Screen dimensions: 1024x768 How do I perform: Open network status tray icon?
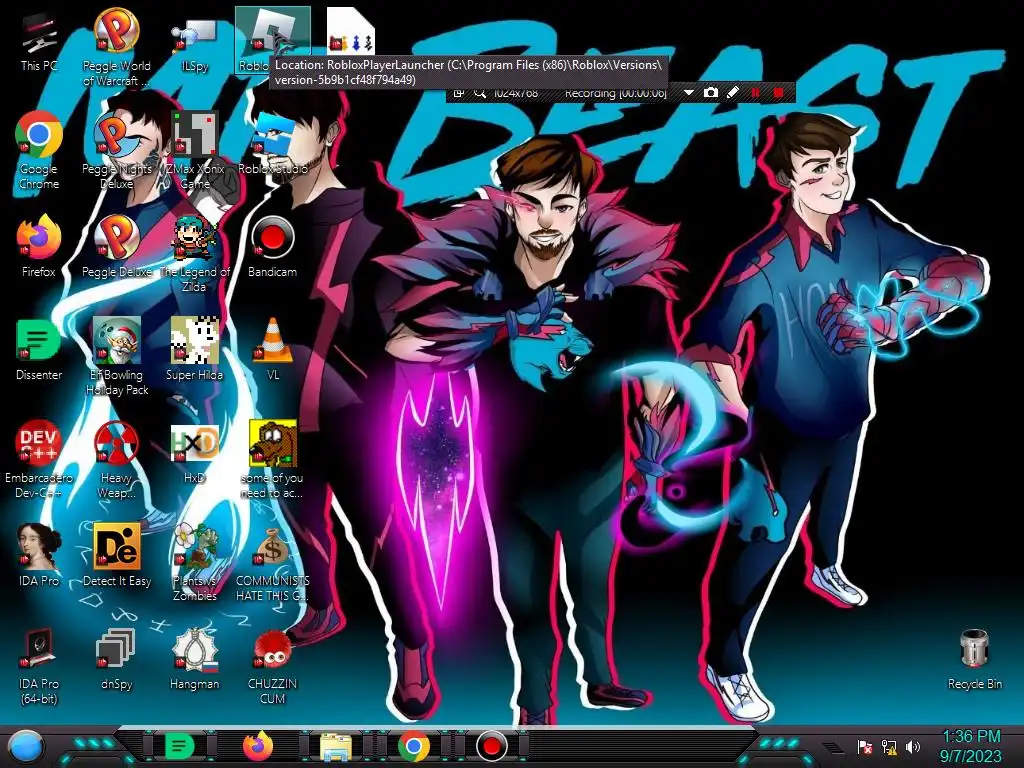[889, 746]
